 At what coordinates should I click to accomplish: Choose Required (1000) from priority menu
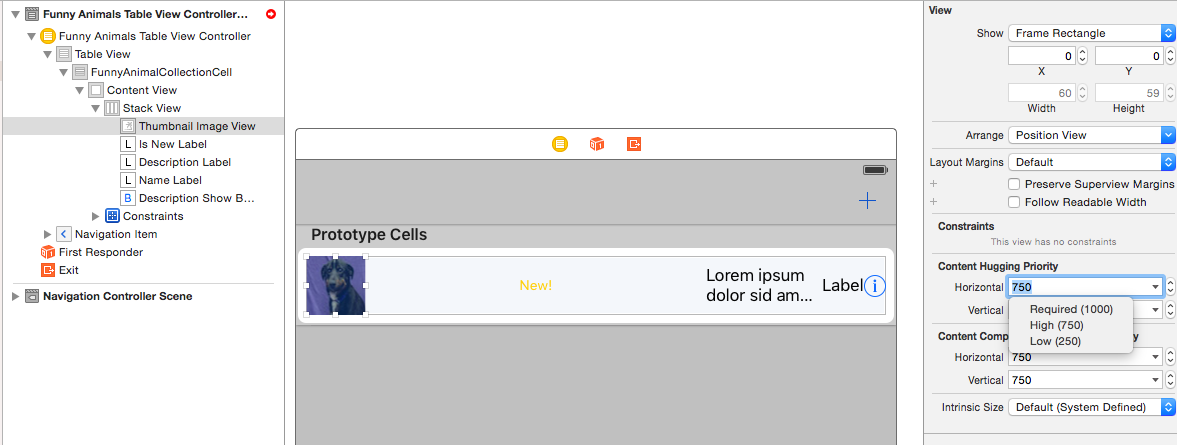click(x=1071, y=309)
